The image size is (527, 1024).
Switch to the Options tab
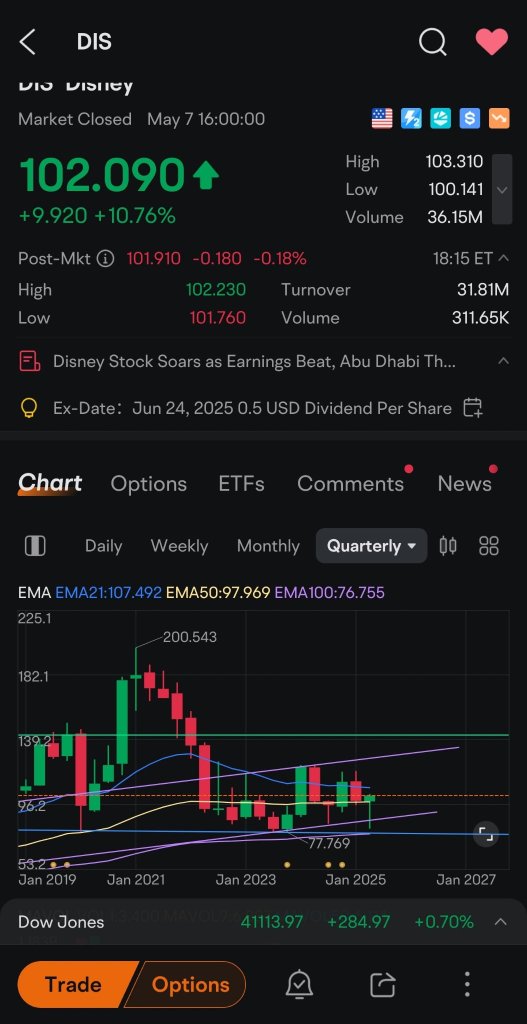coord(148,484)
